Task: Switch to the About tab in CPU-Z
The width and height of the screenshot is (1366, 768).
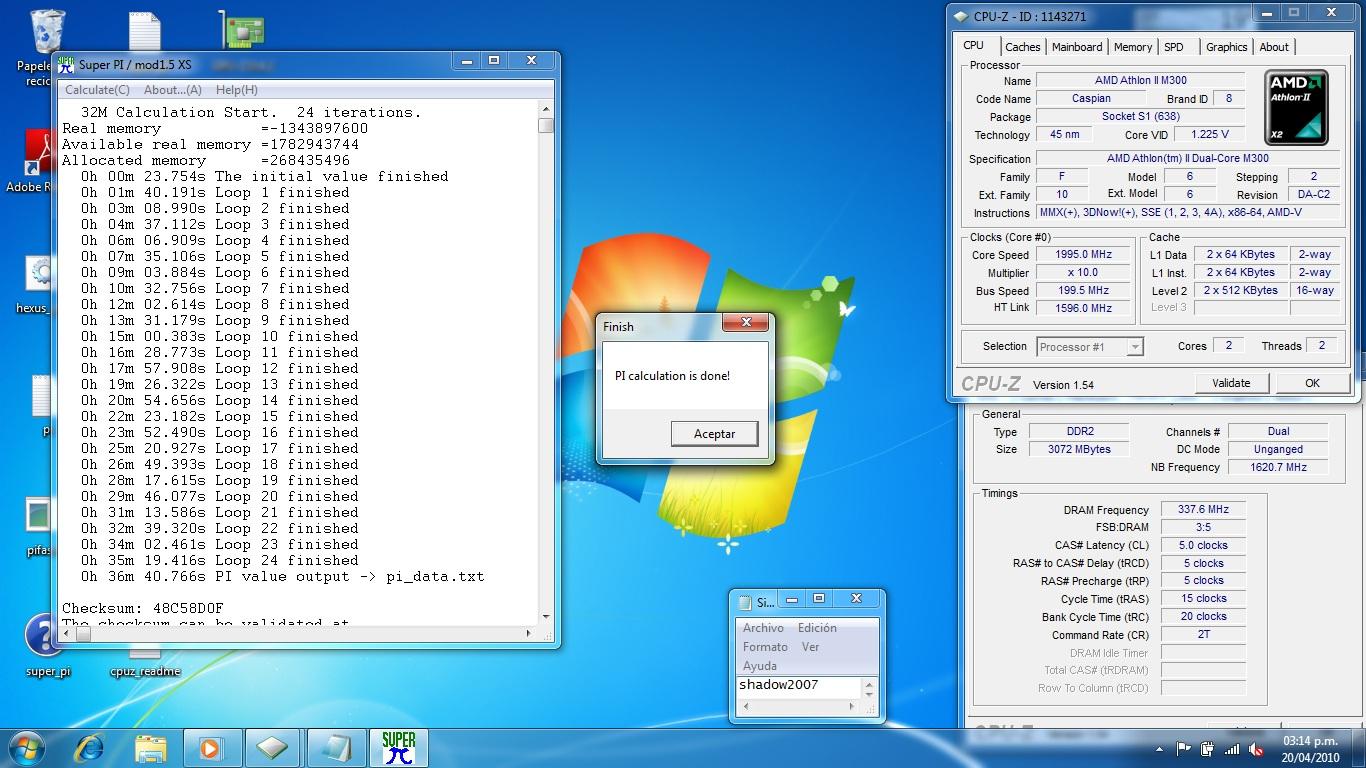Action: (1274, 47)
